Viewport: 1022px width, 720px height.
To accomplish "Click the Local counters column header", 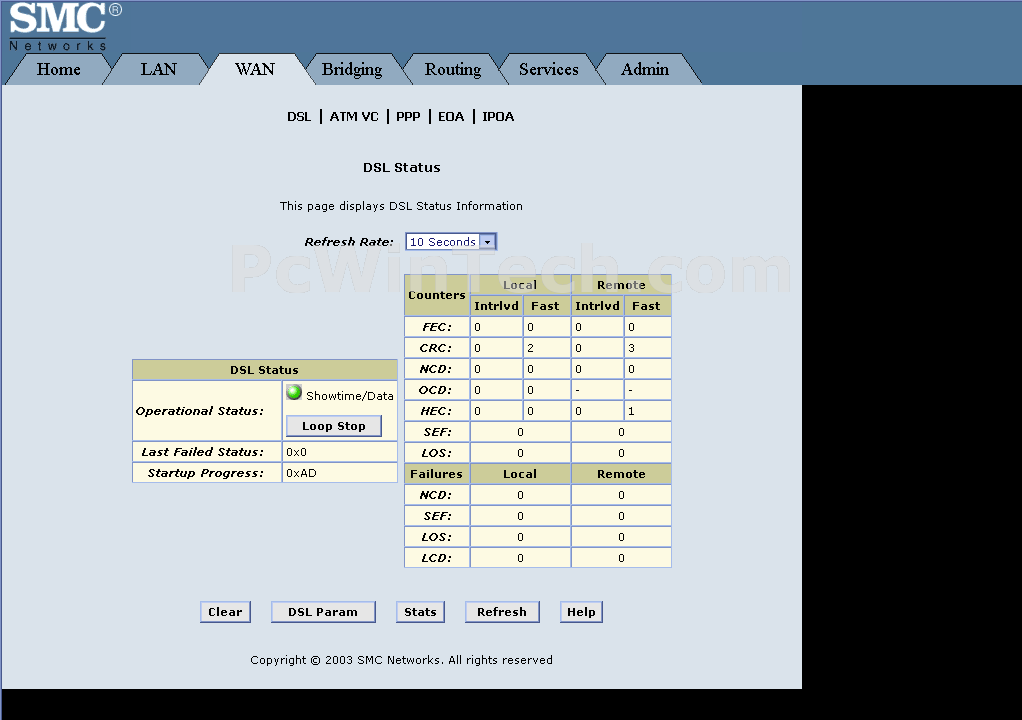I will [520, 285].
